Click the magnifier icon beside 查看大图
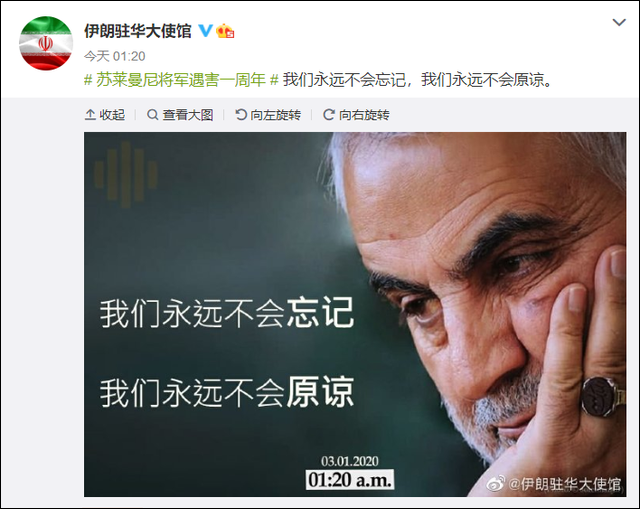The height and width of the screenshot is (509, 640). (153, 115)
